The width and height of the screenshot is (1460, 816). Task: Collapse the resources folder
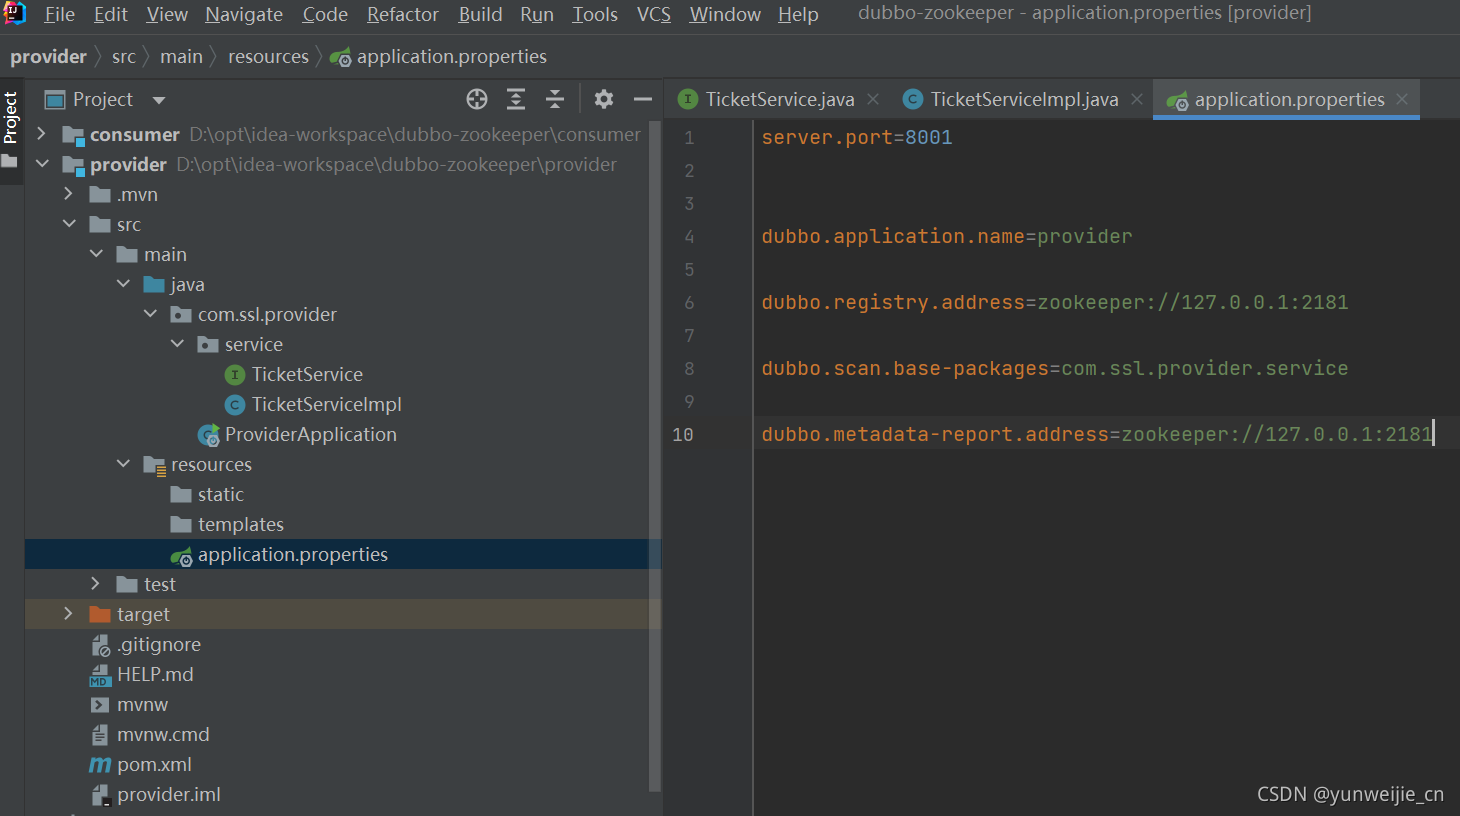click(x=122, y=463)
